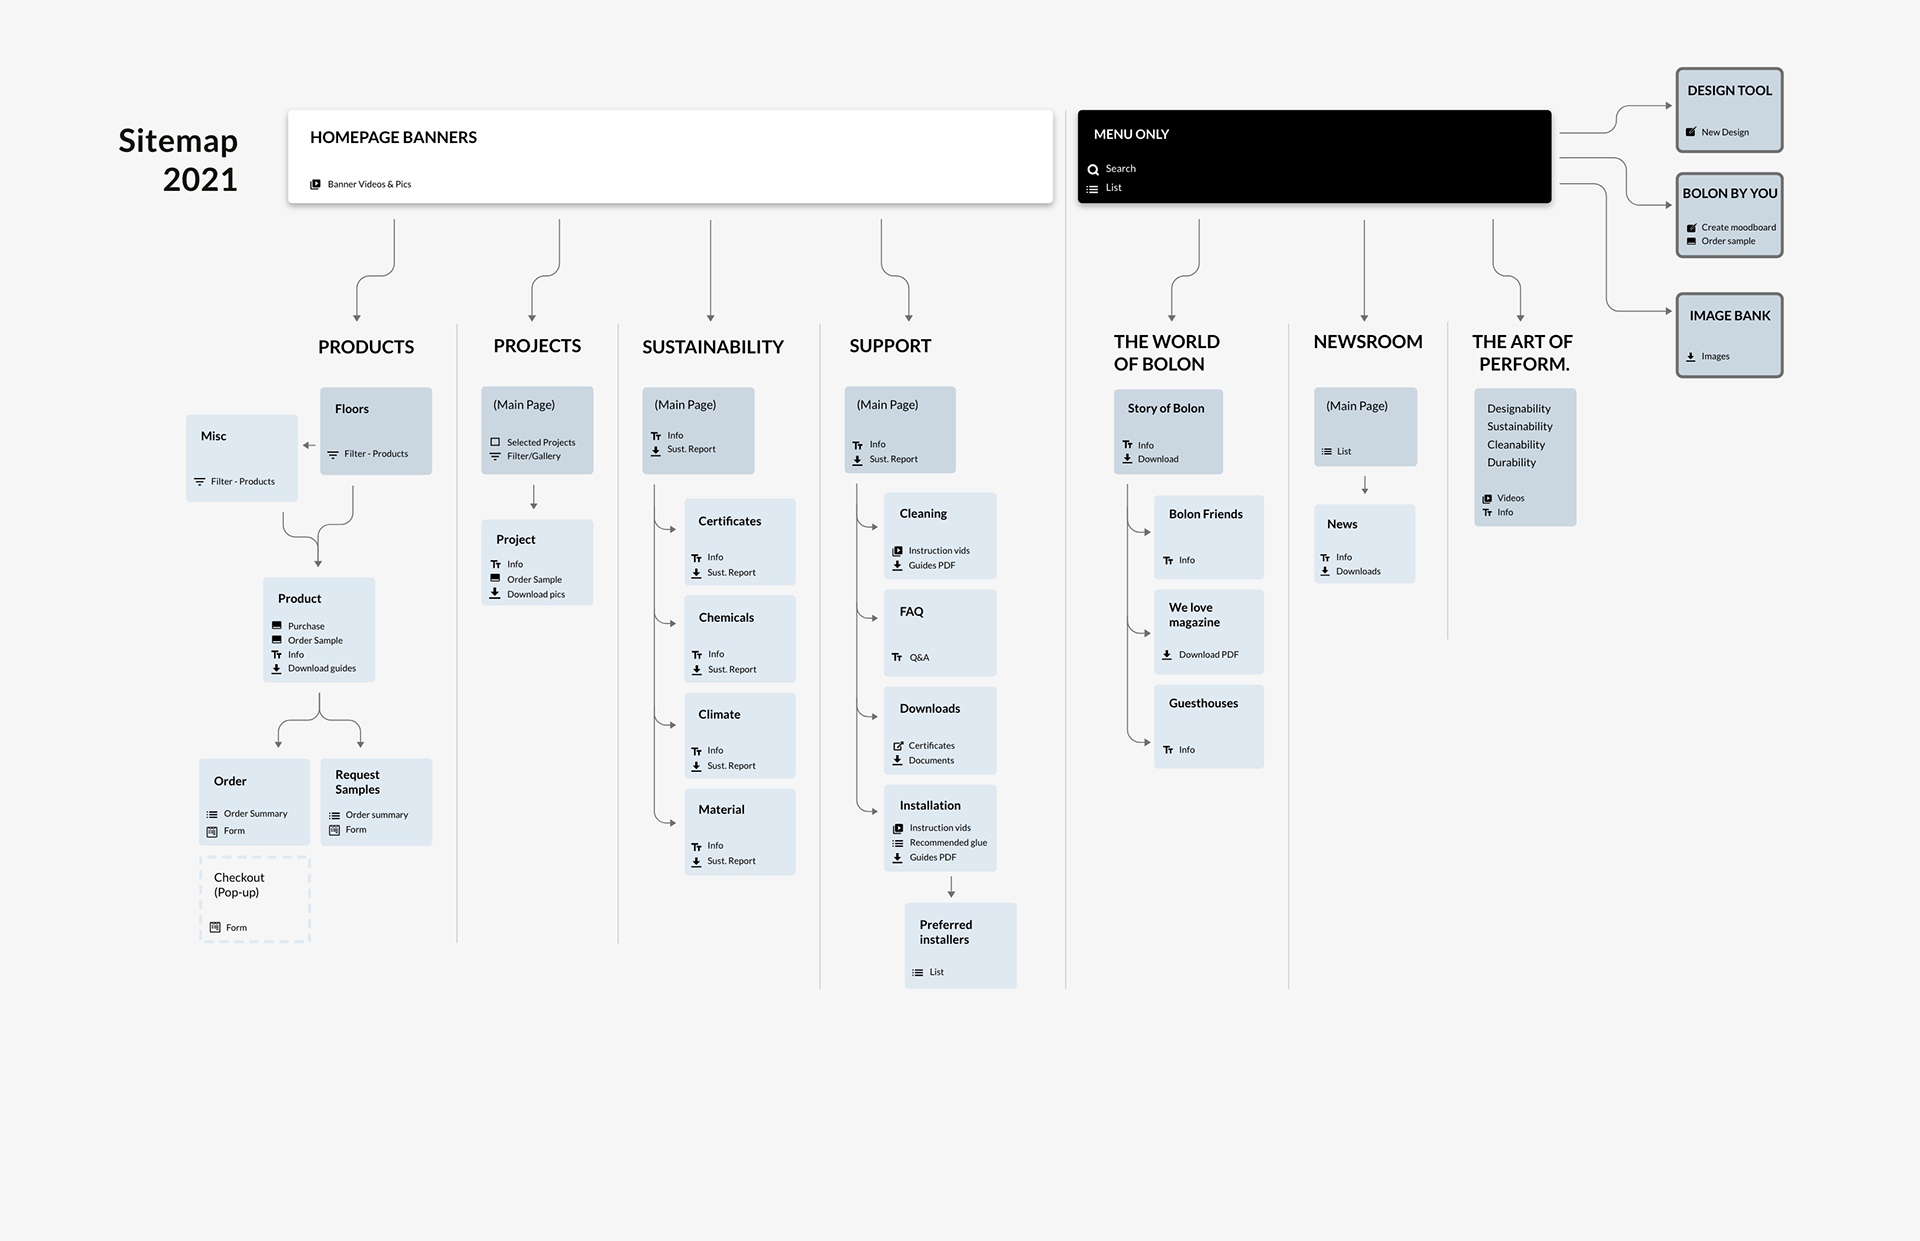The image size is (1920, 1241).
Task: Select the PRODUCTS section heading
Action: point(366,347)
